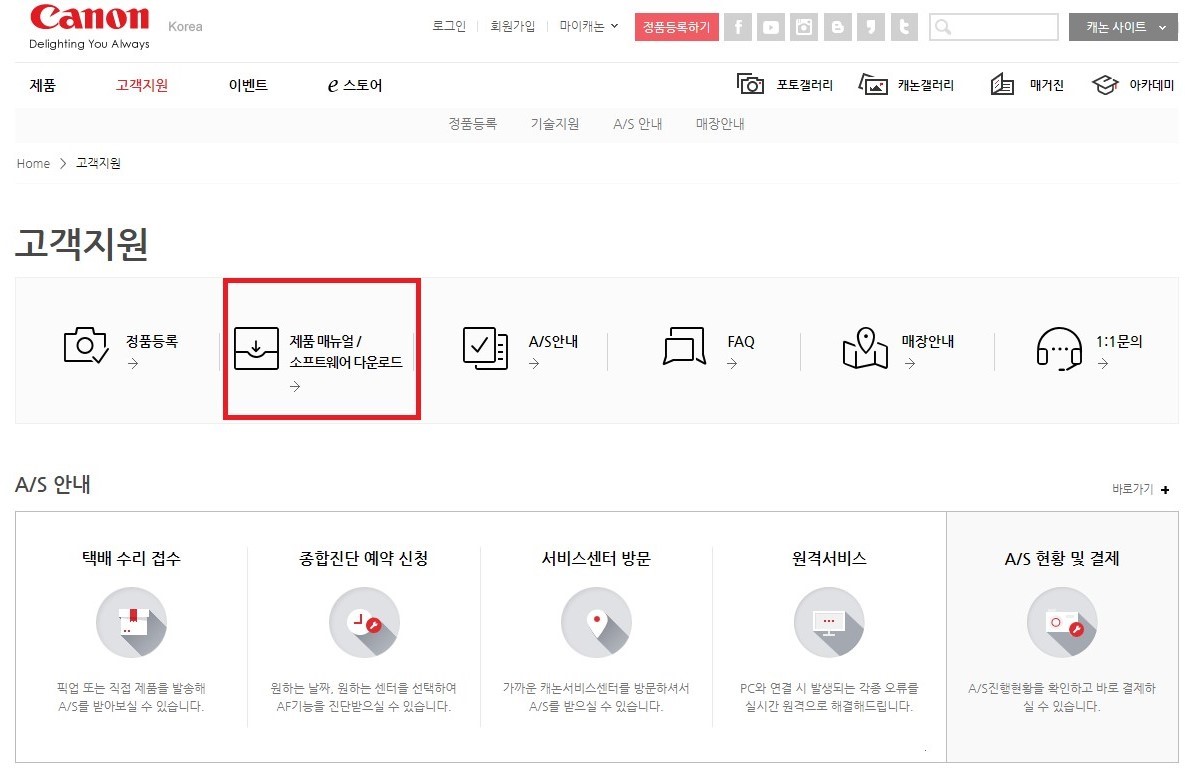Click the 고객지원 breadcrumb
The image size is (1185, 778).
point(98,163)
